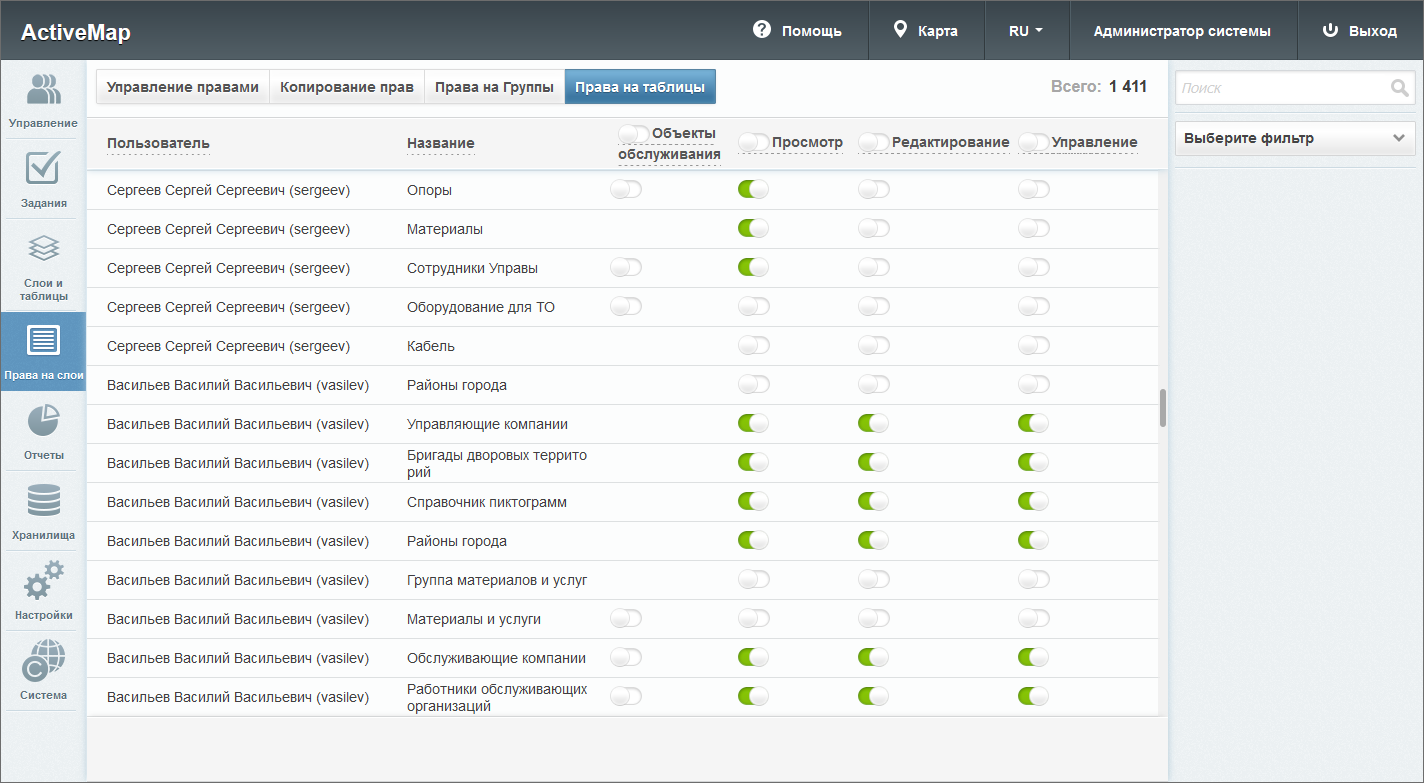Click Администратор системы in header
The height and width of the screenshot is (783, 1424).
tap(1182, 31)
